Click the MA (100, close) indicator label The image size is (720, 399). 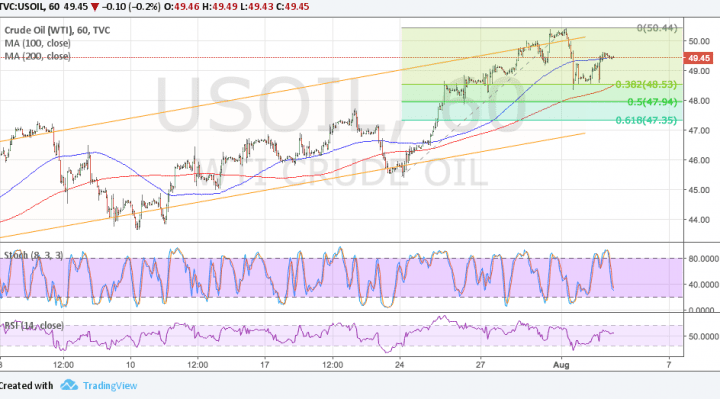(38, 43)
